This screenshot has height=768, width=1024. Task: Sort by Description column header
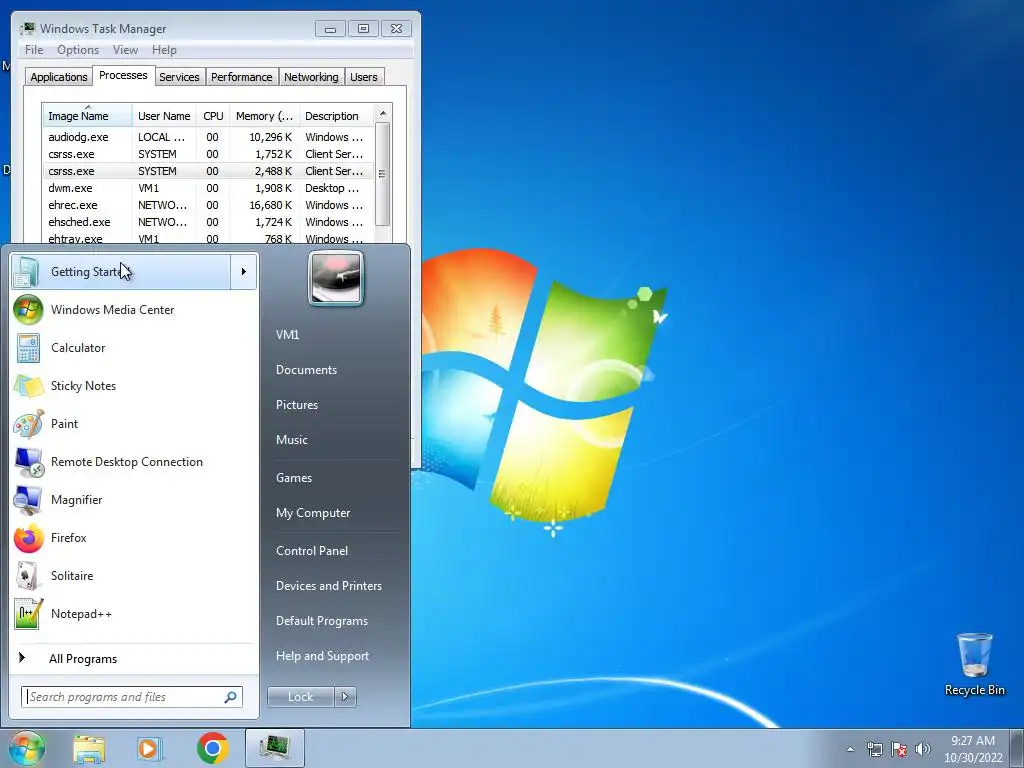point(336,116)
